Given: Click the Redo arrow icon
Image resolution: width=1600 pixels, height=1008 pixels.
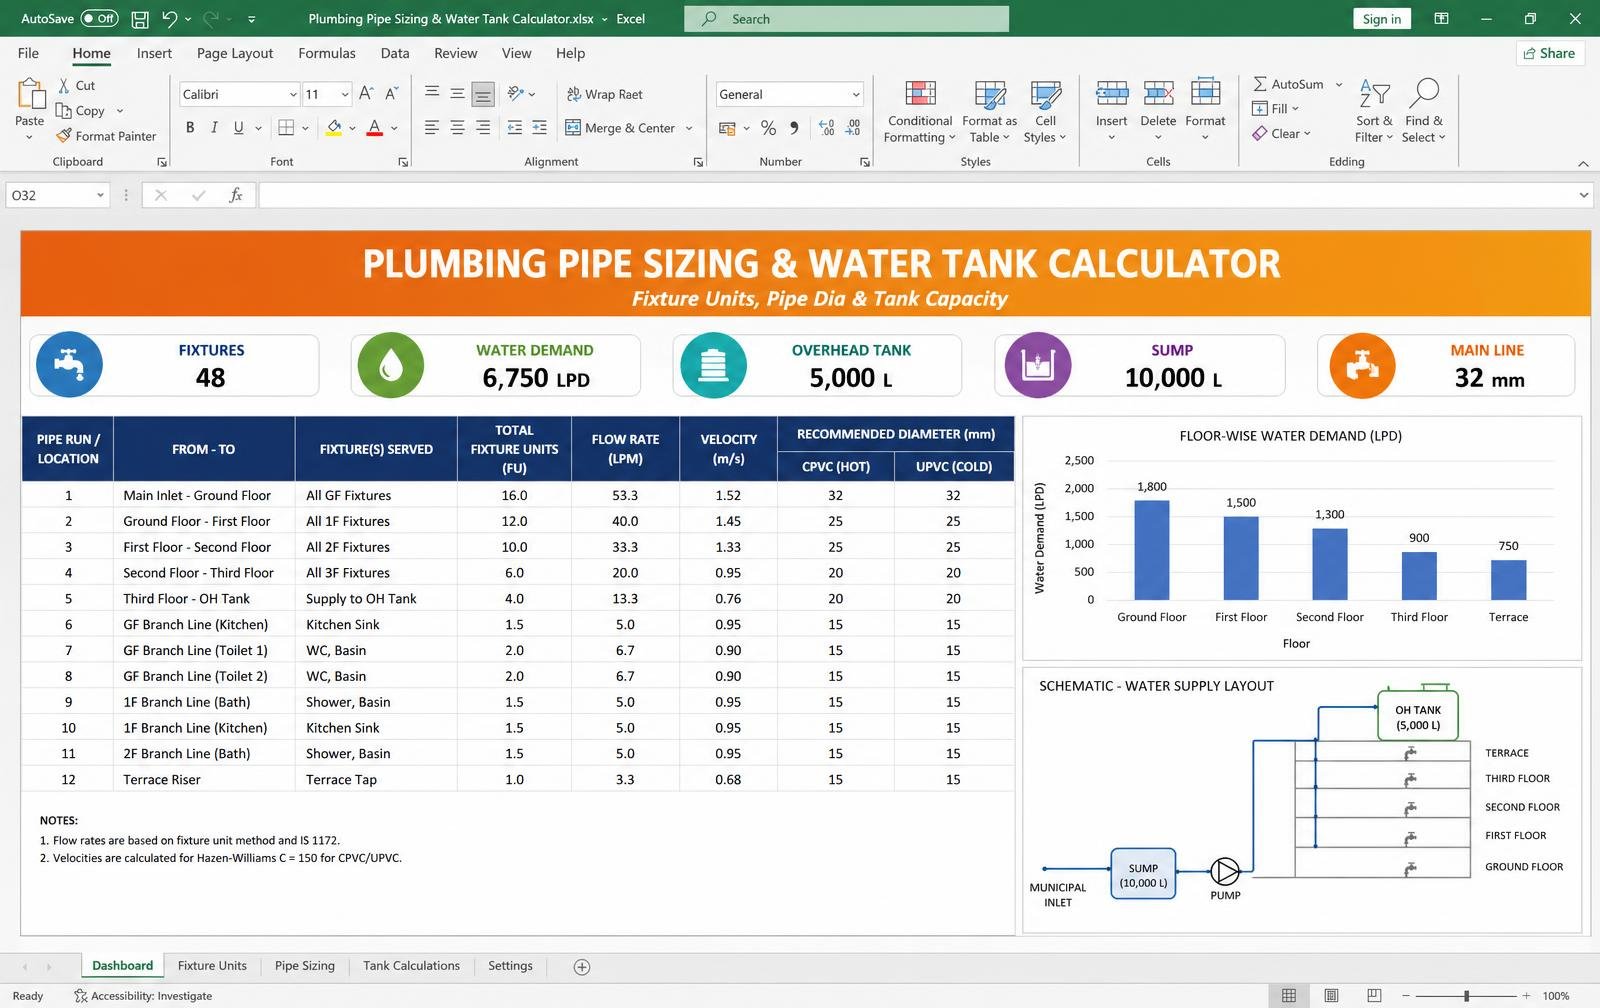Looking at the screenshot, I should click(211, 19).
